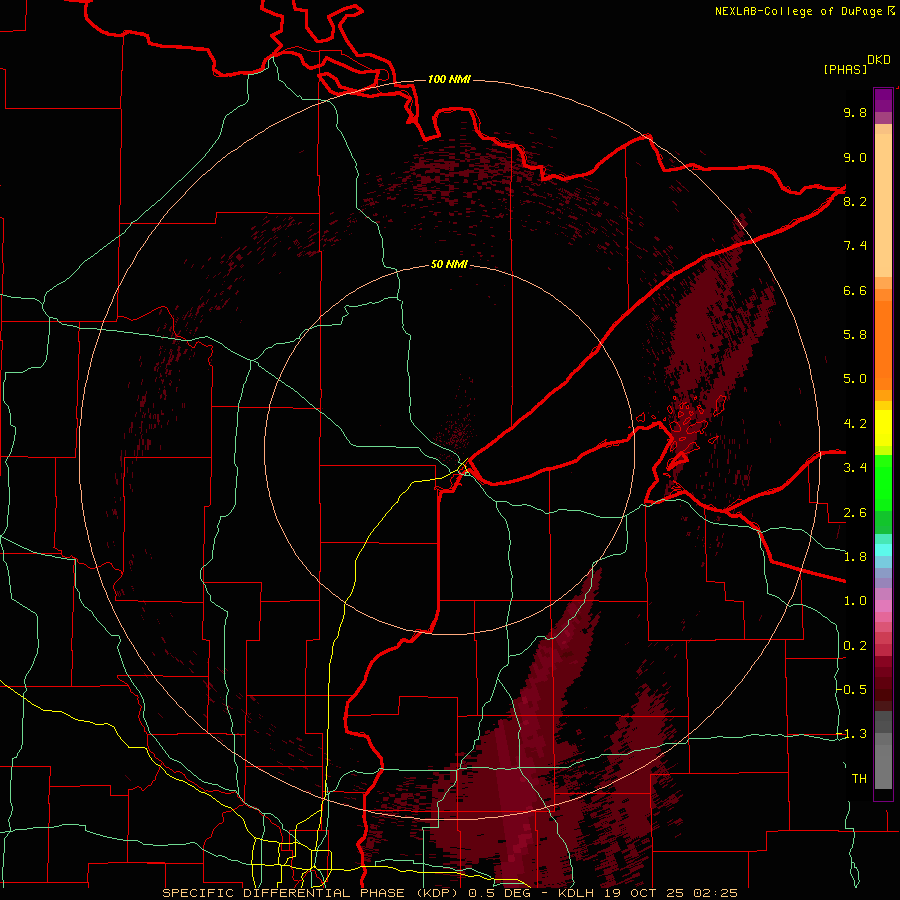The height and width of the screenshot is (900, 900).
Task: Click the NEXLAB-College of DuPage credit text
Action: pyautogui.click(x=804, y=11)
